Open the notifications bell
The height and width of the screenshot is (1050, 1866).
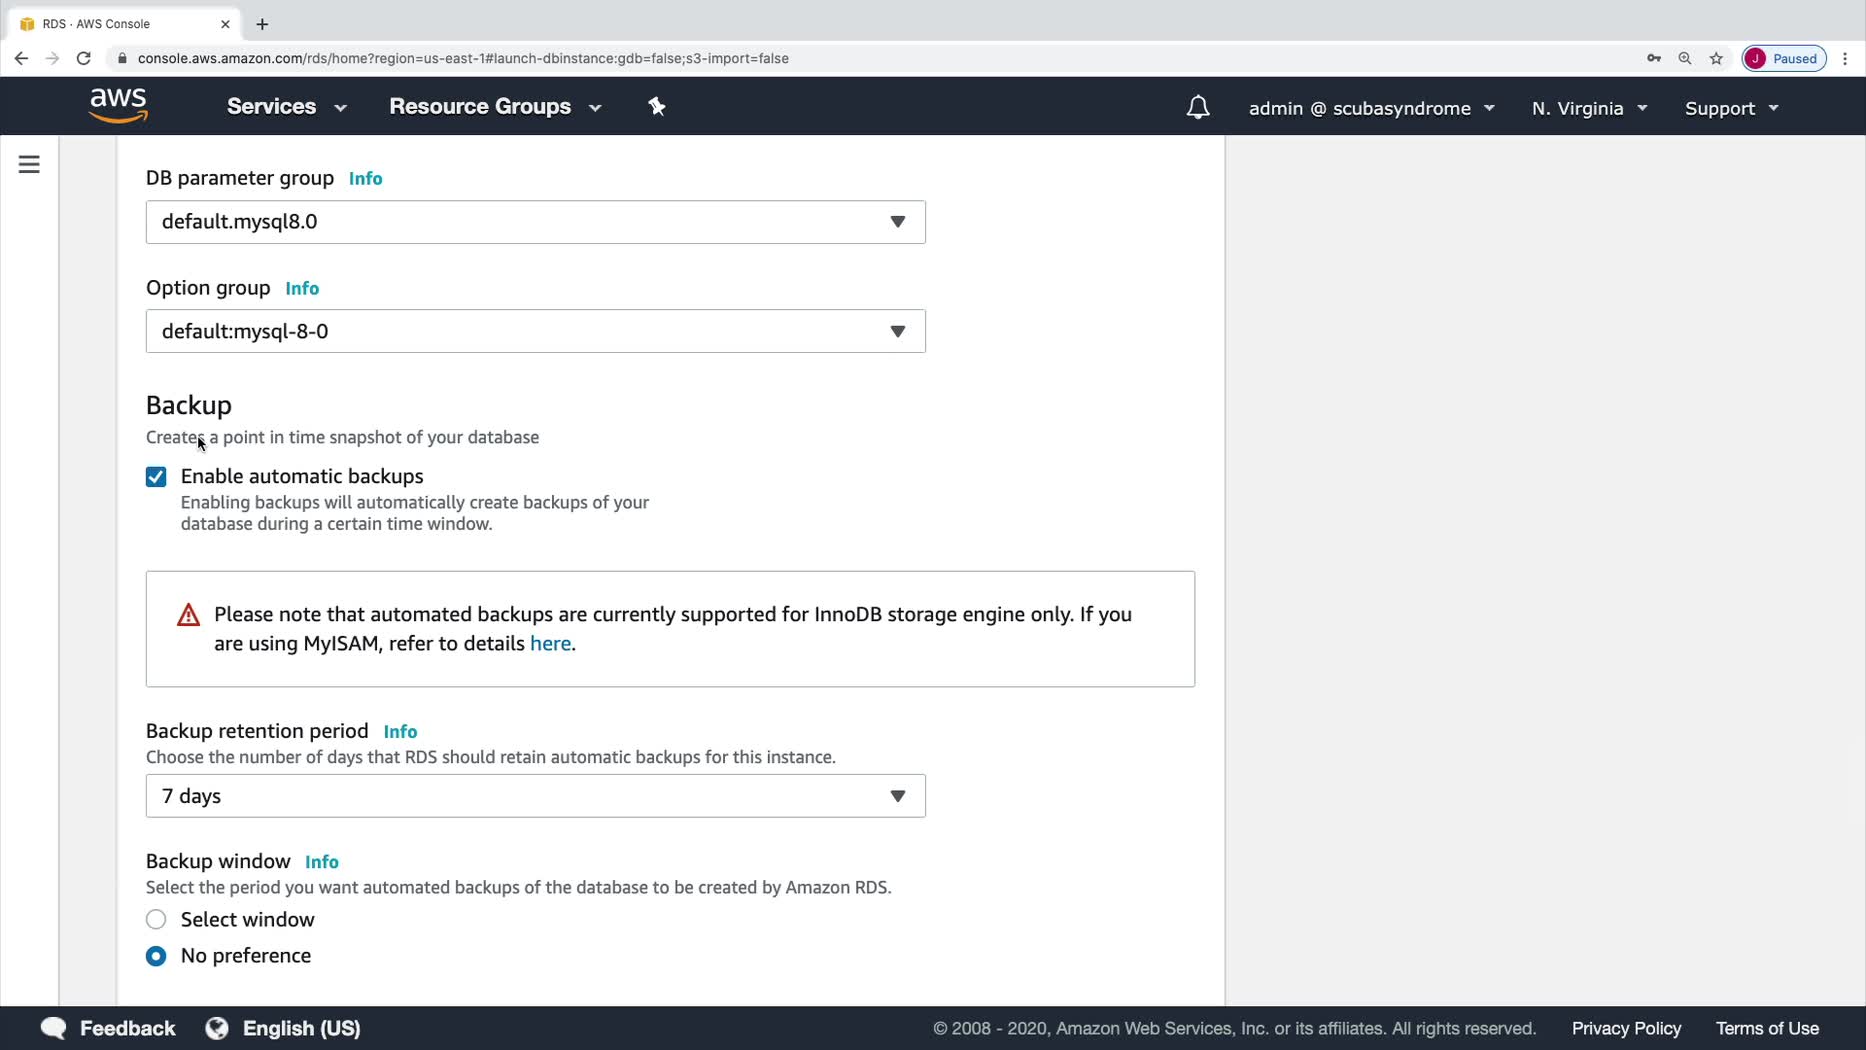[1197, 107]
